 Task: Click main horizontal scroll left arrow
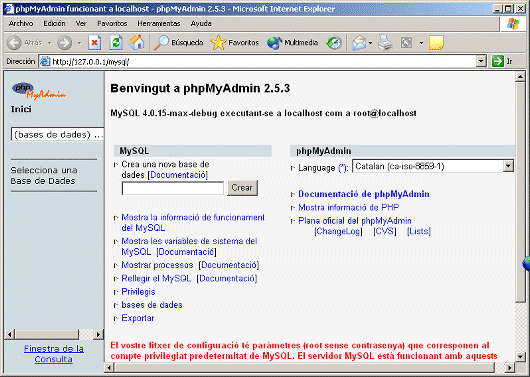pos(109,368)
